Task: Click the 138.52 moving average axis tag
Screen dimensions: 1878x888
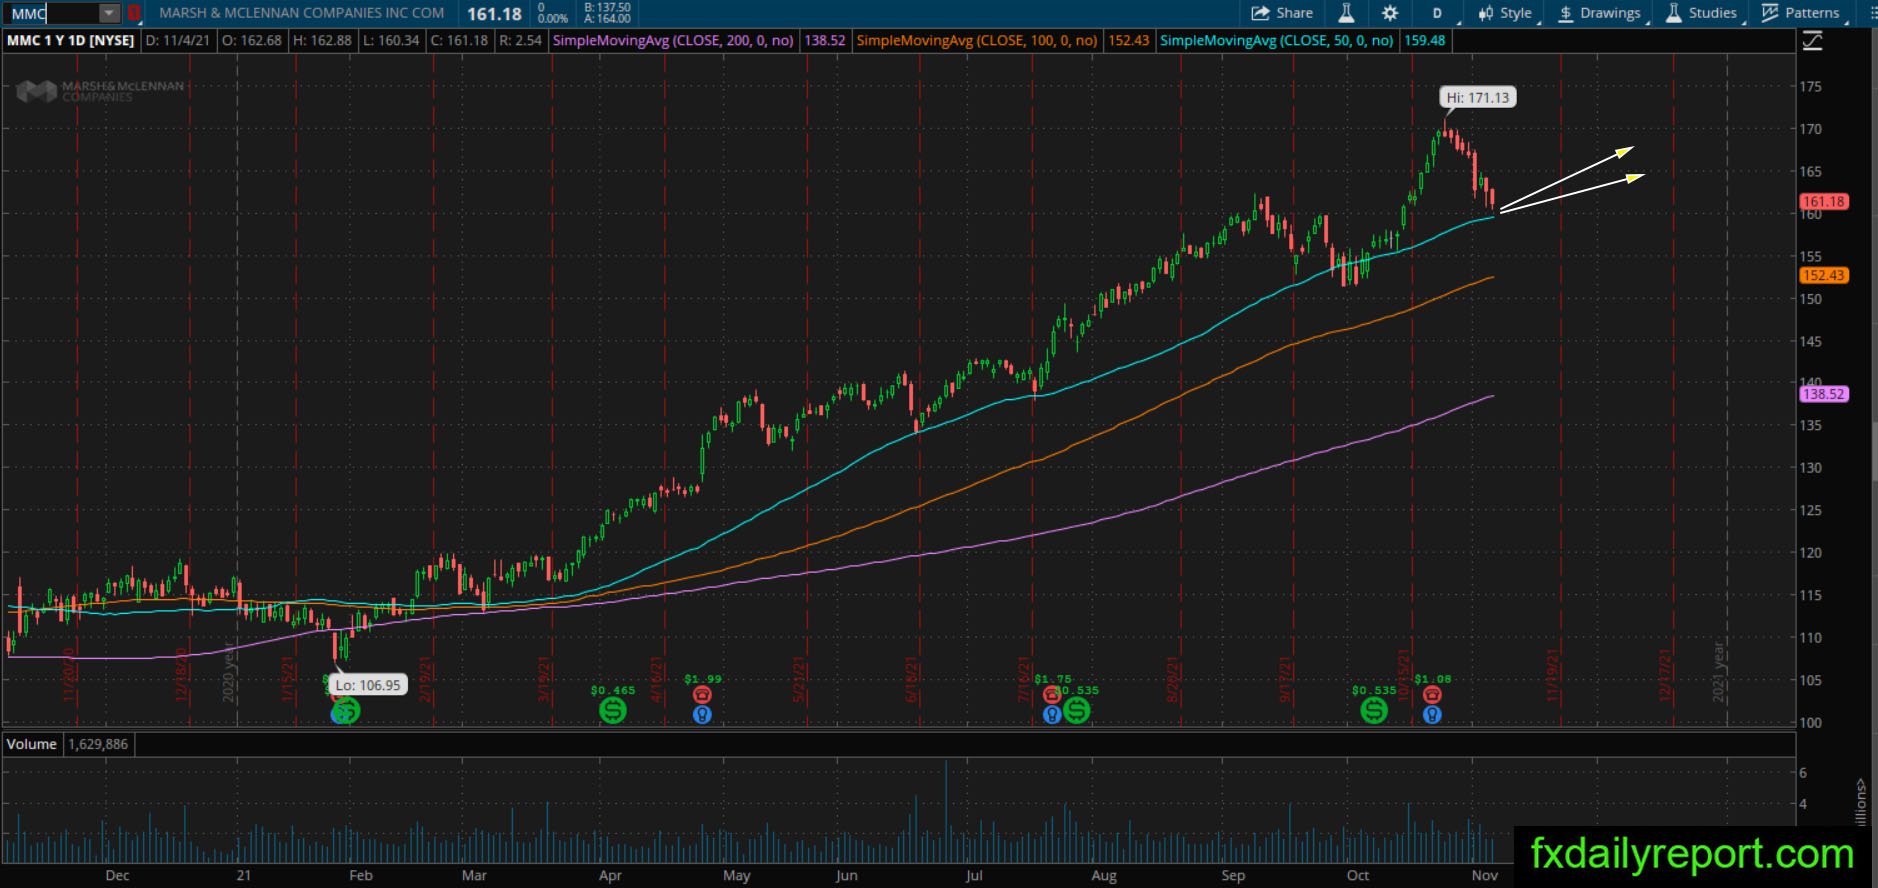Action: point(1823,394)
